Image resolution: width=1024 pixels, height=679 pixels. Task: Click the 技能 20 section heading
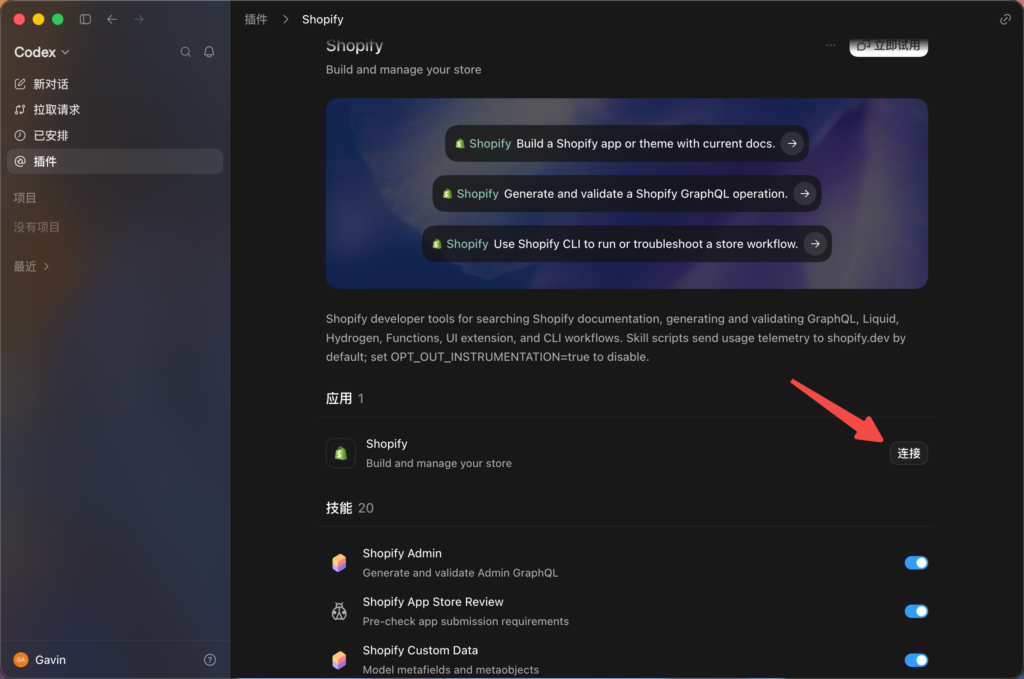[x=350, y=508]
